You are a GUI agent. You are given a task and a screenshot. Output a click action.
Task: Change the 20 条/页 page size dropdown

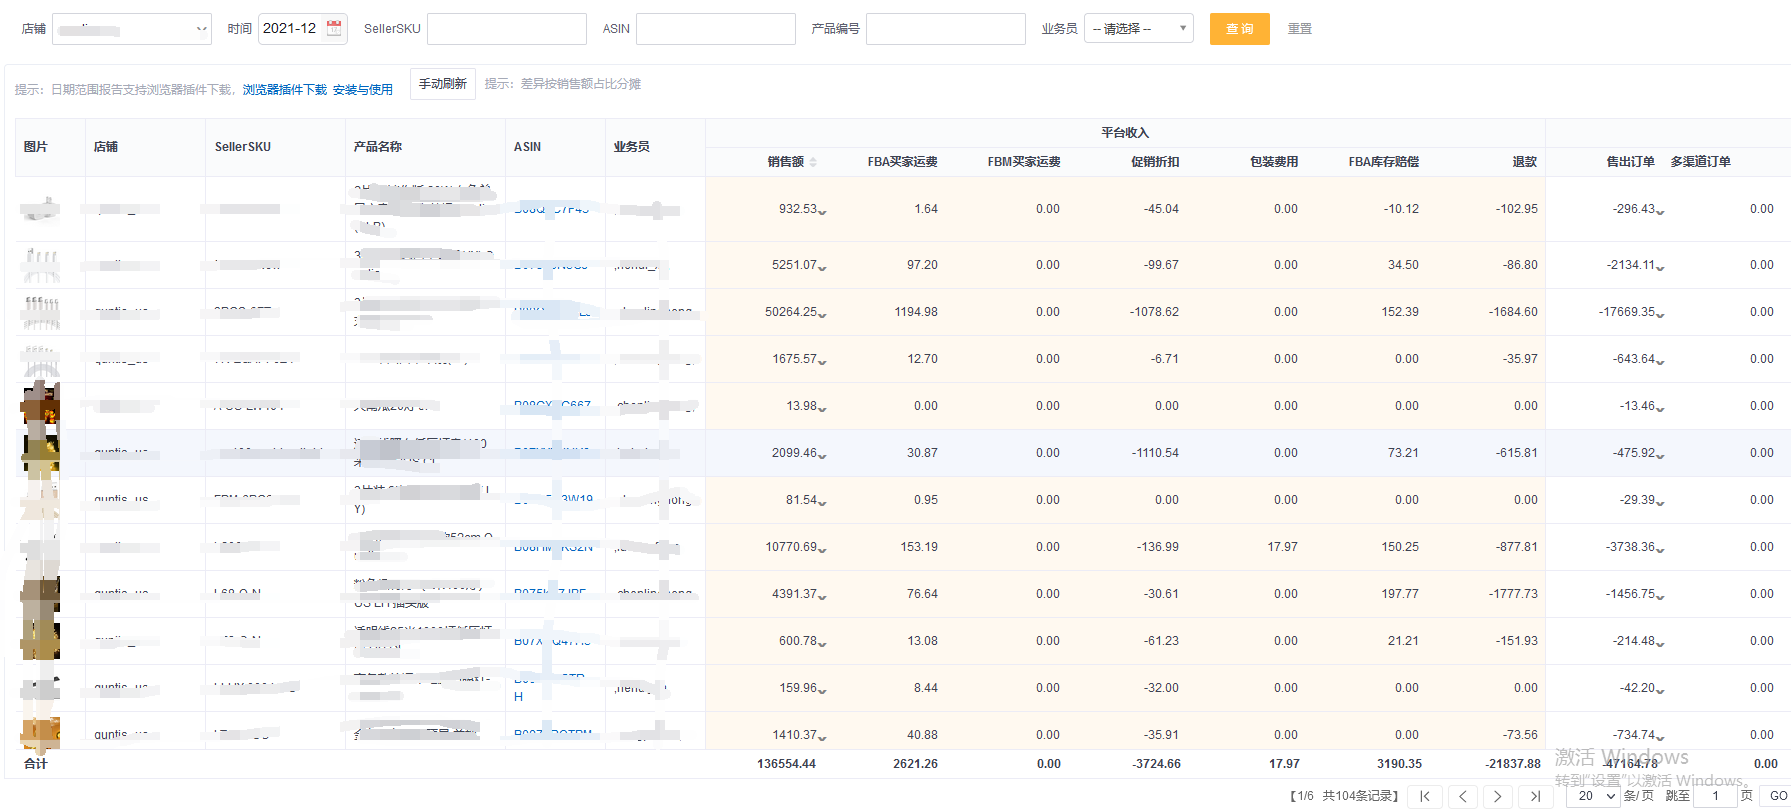point(1593,796)
